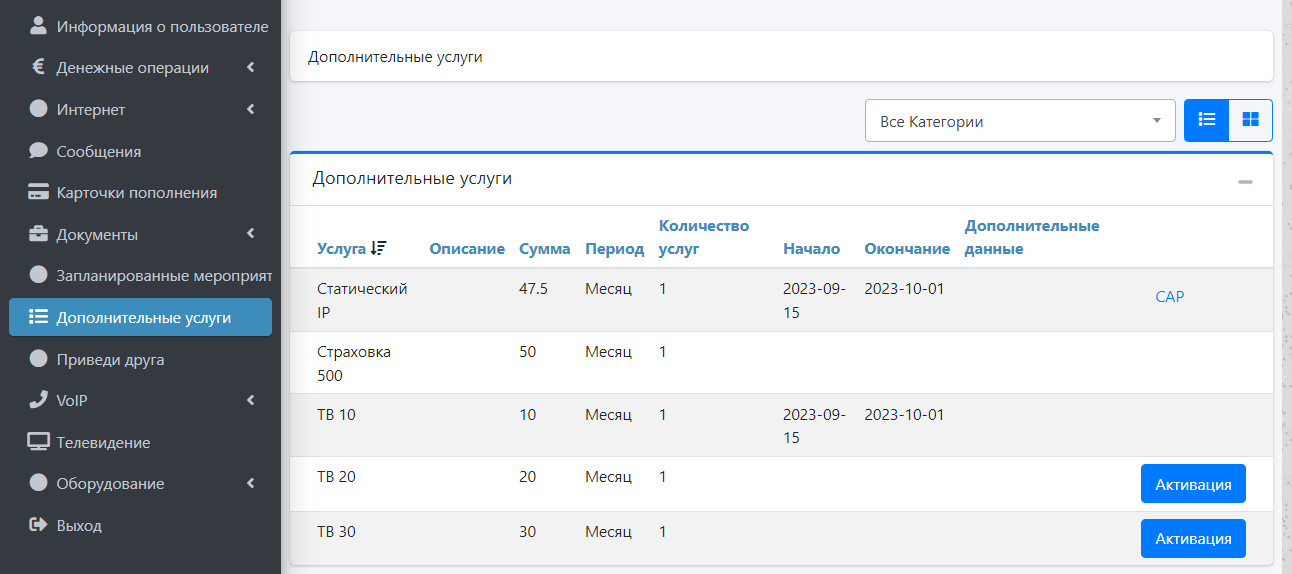Switch to grid view layout
The width and height of the screenshot is (1292, 574).
(x=1250, y=120)
